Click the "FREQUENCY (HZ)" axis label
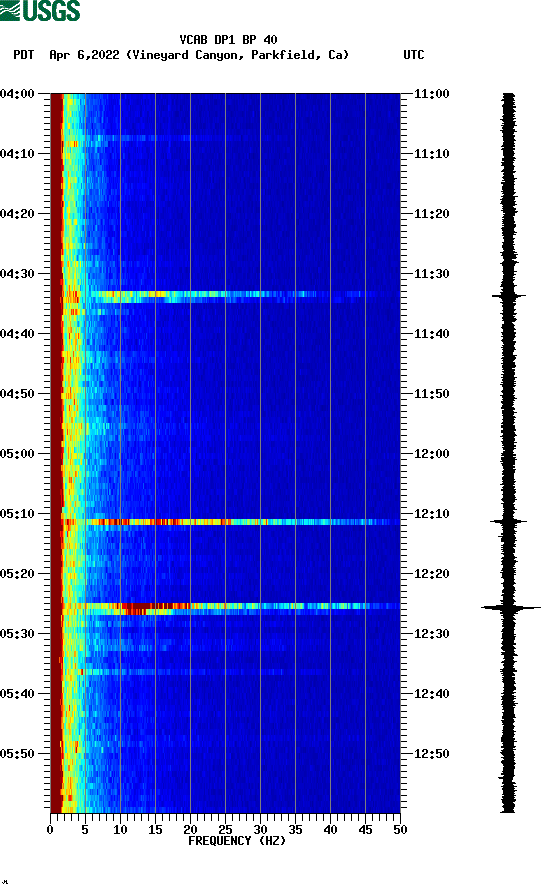Screen dimensions: 552x893 click(236, 841)
